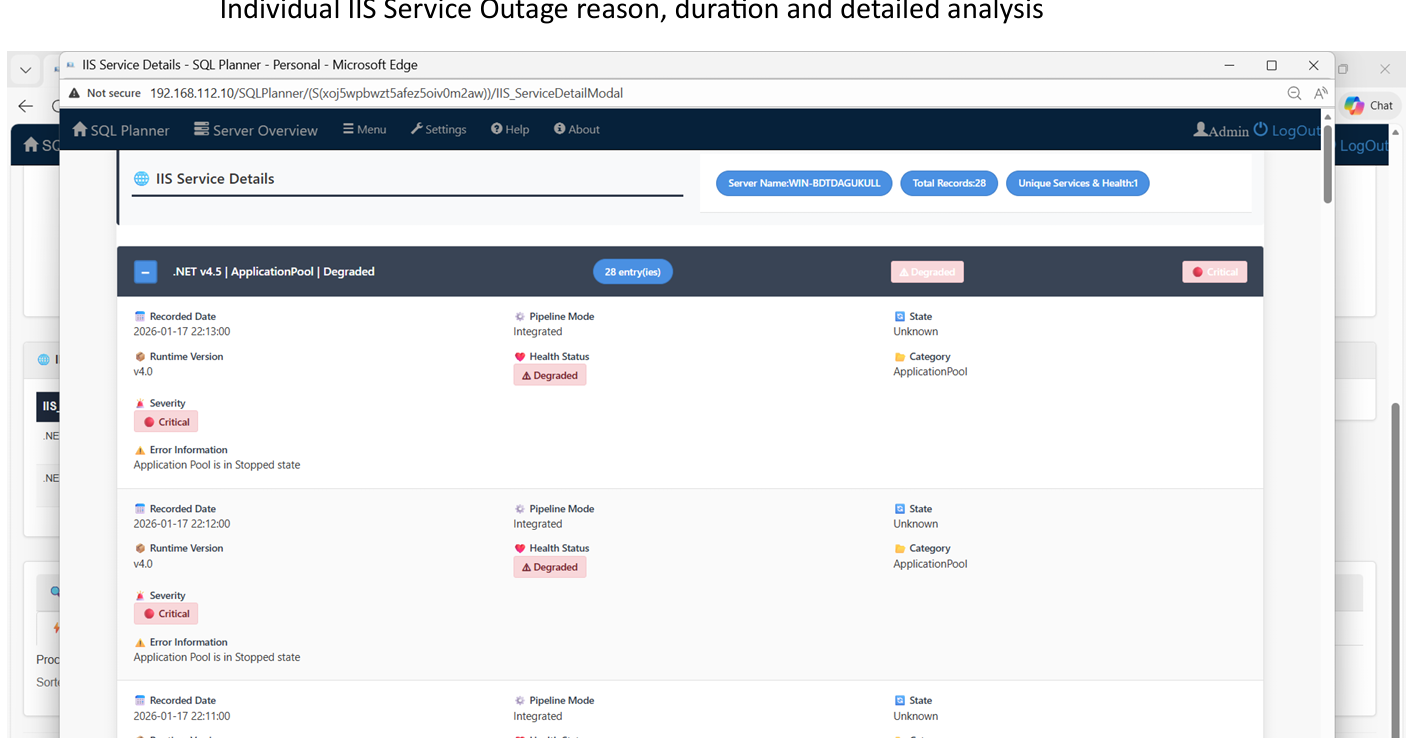The width and height of the screenshot is (1422, 738).
Task: Open the Menu dropdown in the navbar
Action: click(364, 129)
